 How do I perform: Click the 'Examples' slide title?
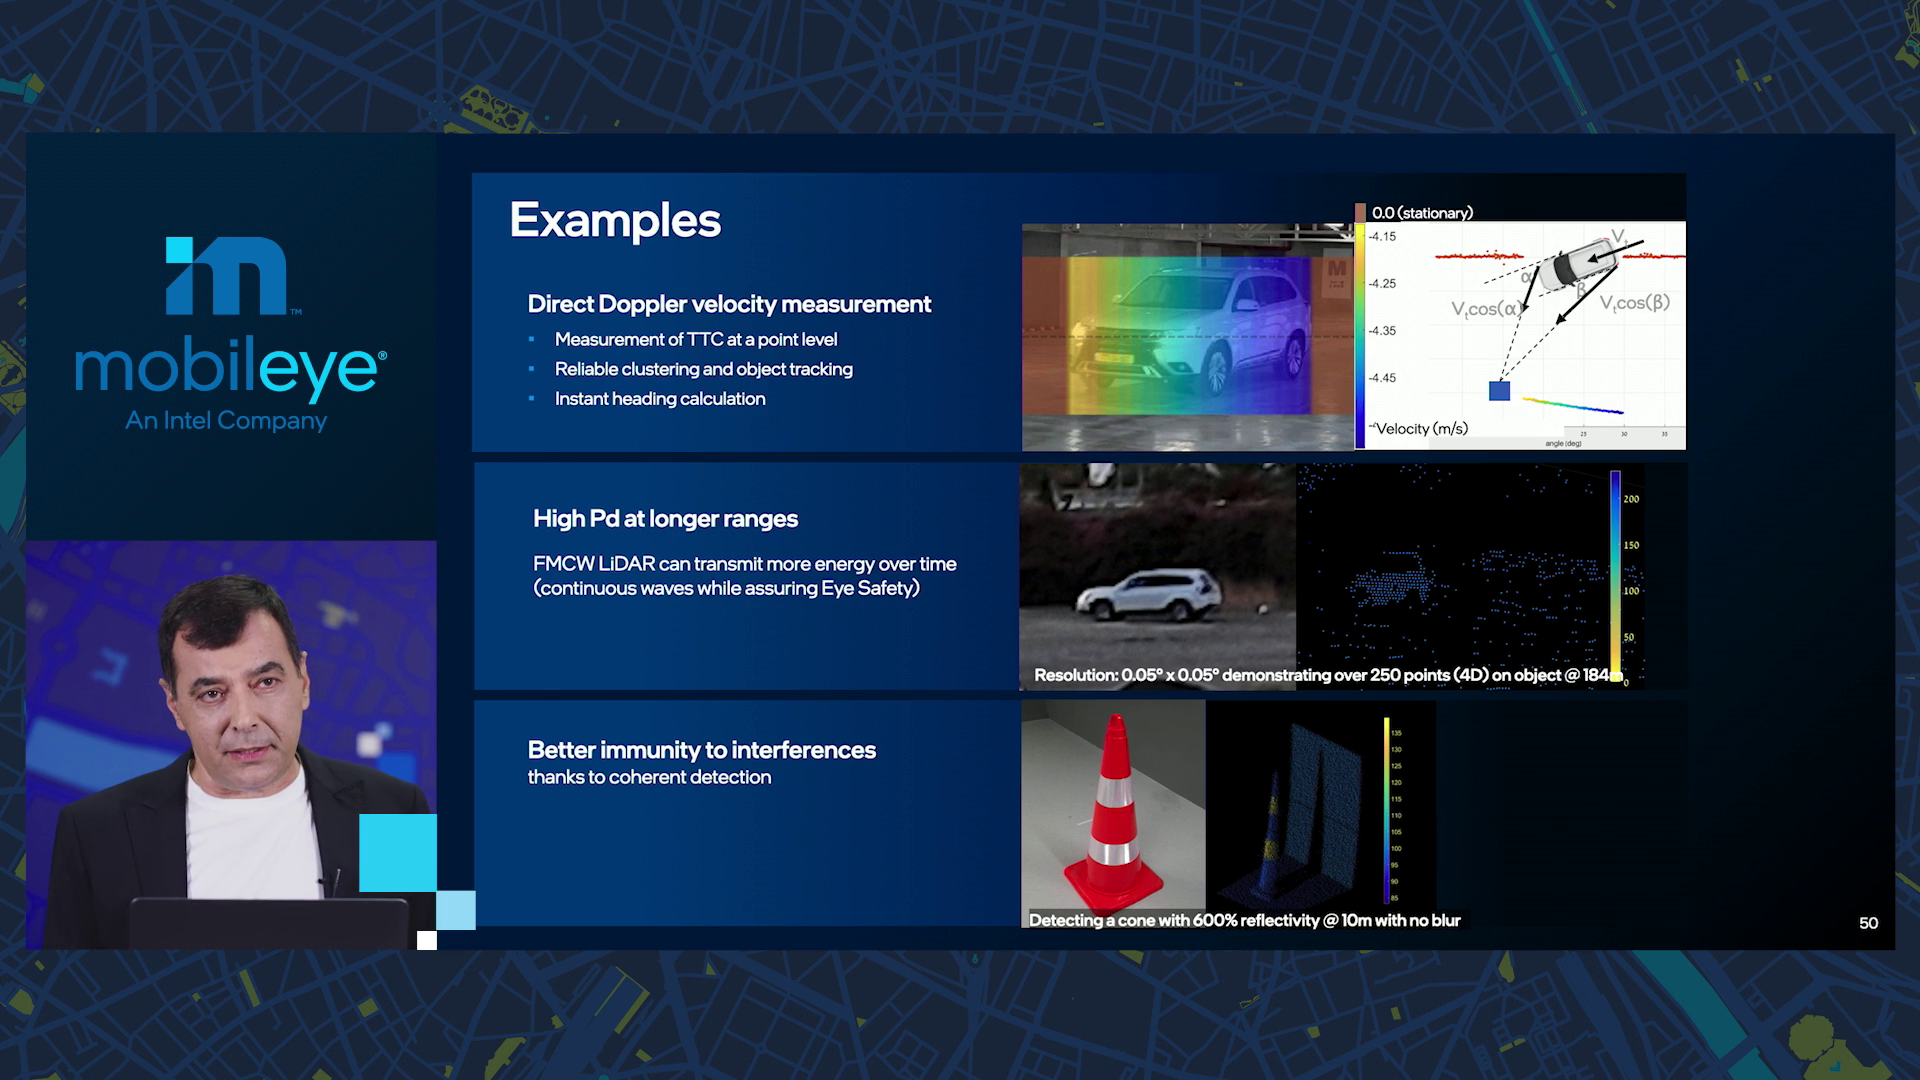point(615,220)
